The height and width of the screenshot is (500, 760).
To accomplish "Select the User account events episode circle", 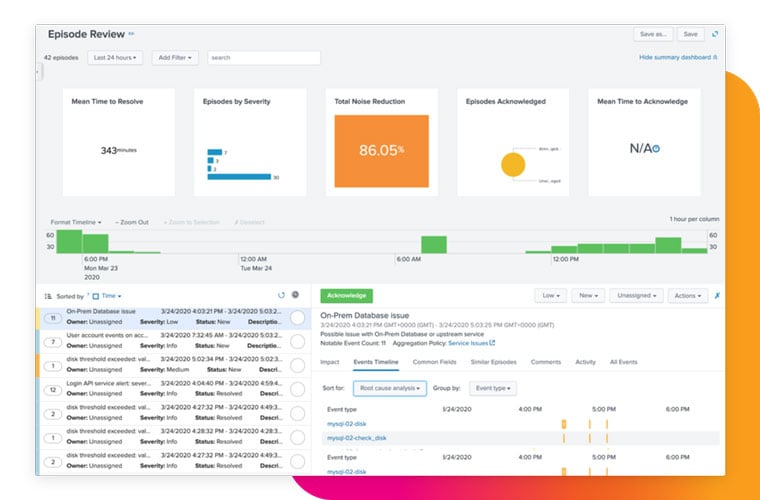I will 297,341.
